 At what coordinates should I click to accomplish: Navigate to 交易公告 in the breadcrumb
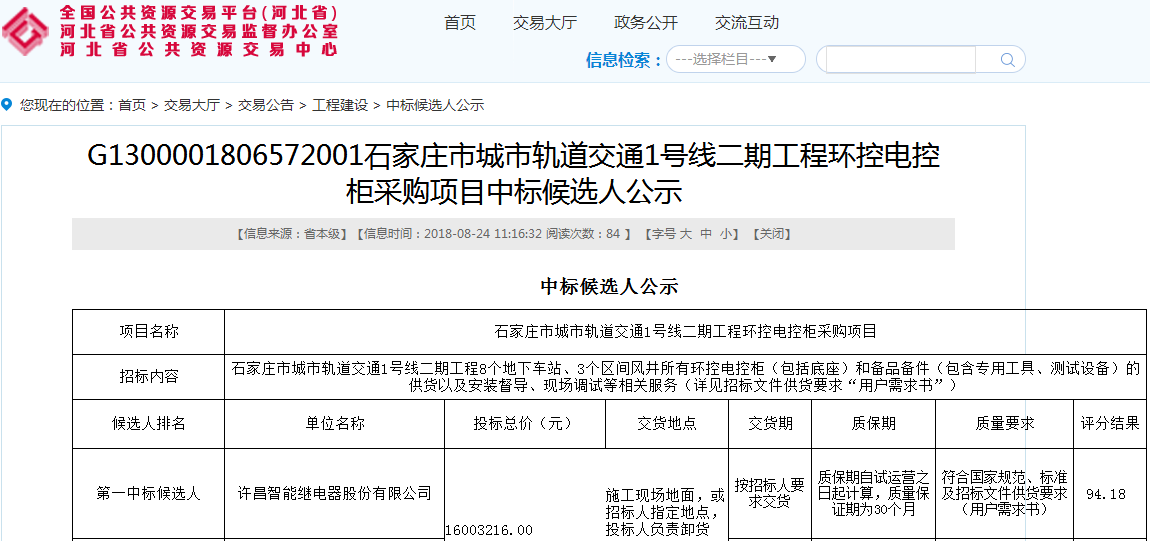266,105
